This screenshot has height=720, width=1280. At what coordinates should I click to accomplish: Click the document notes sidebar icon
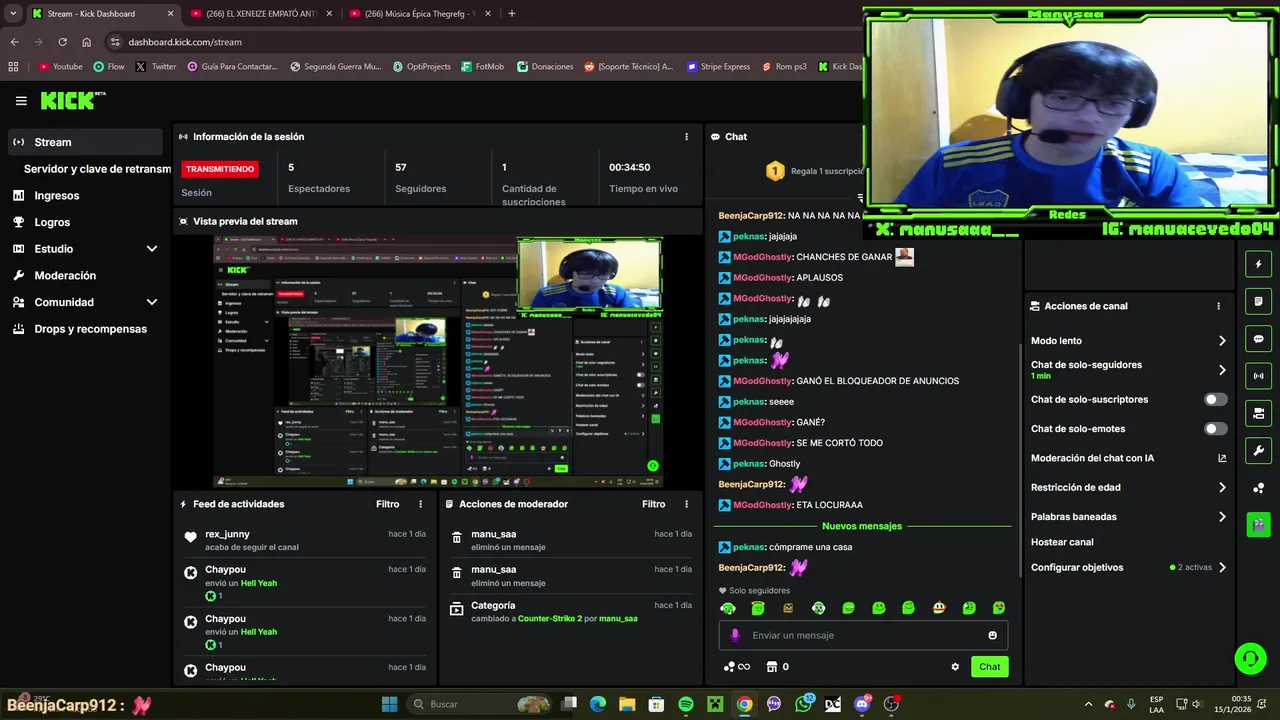1258,301
